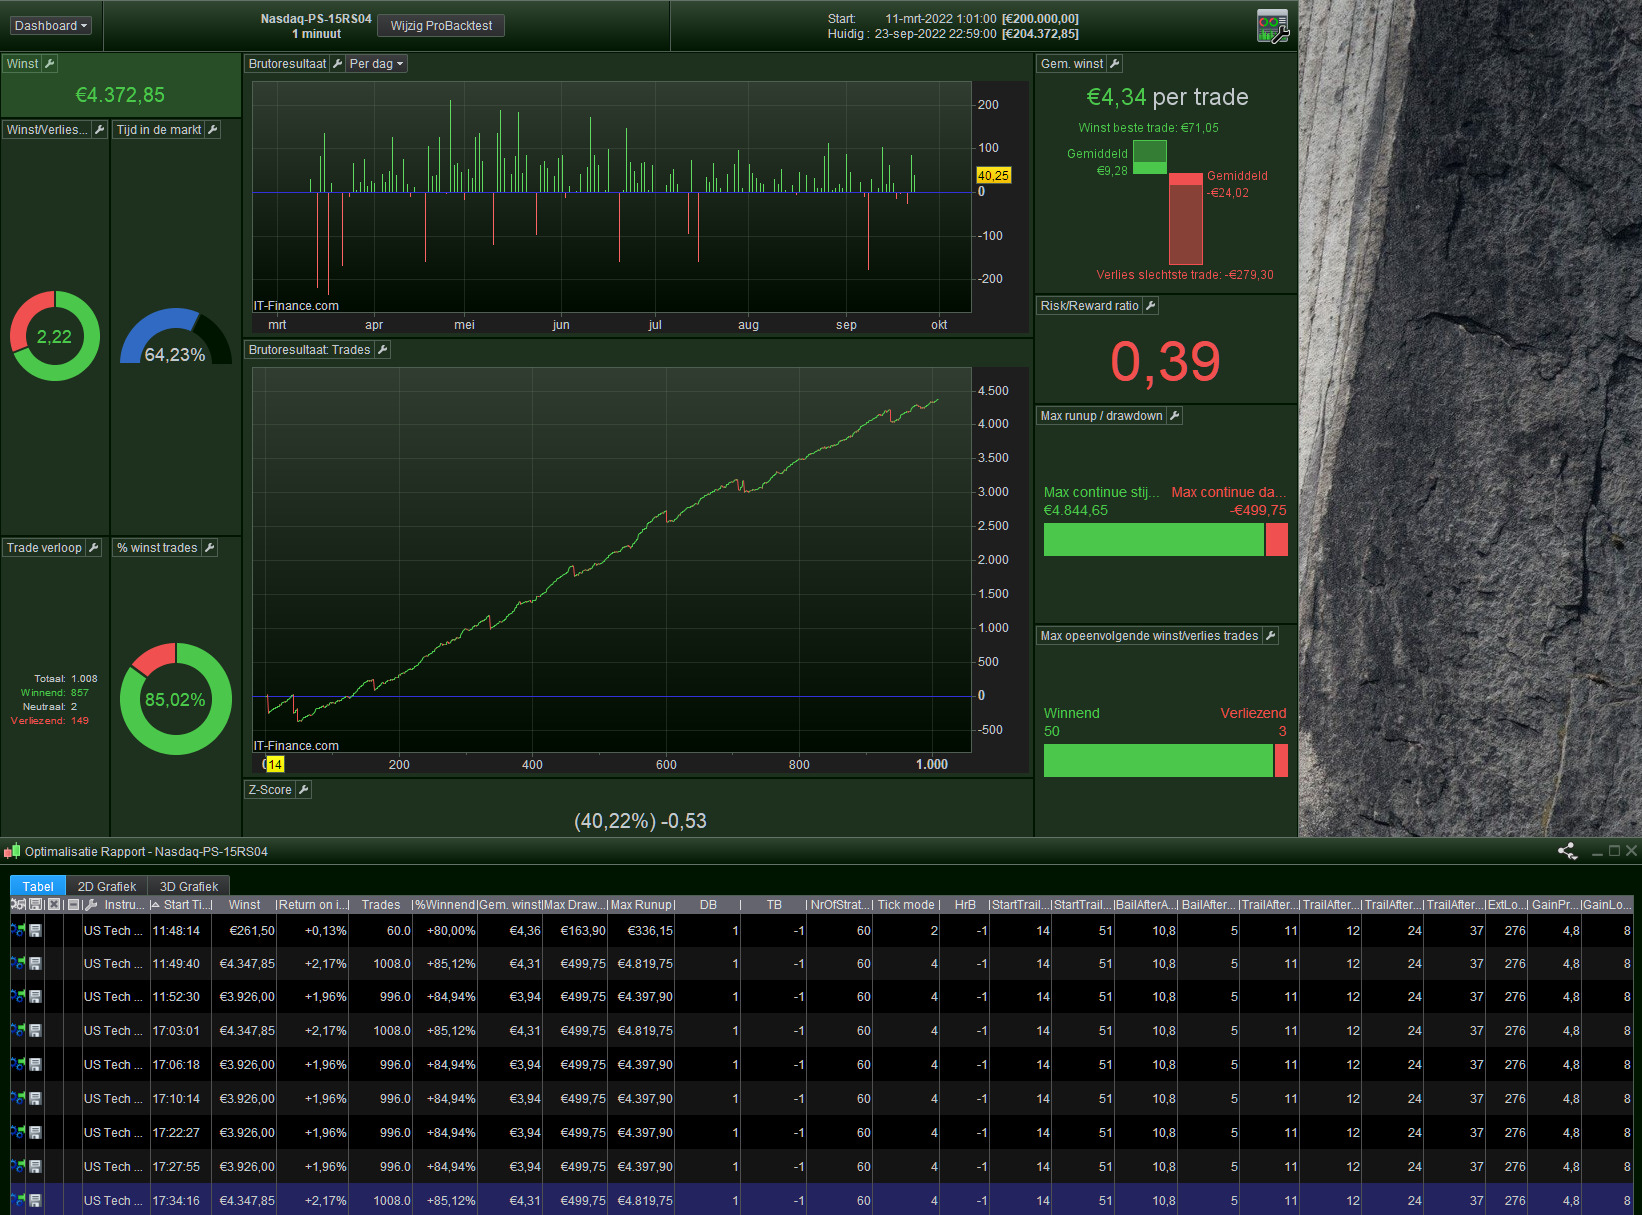Click the Risk/Reward ratio wrench icon

point(1151,306)
